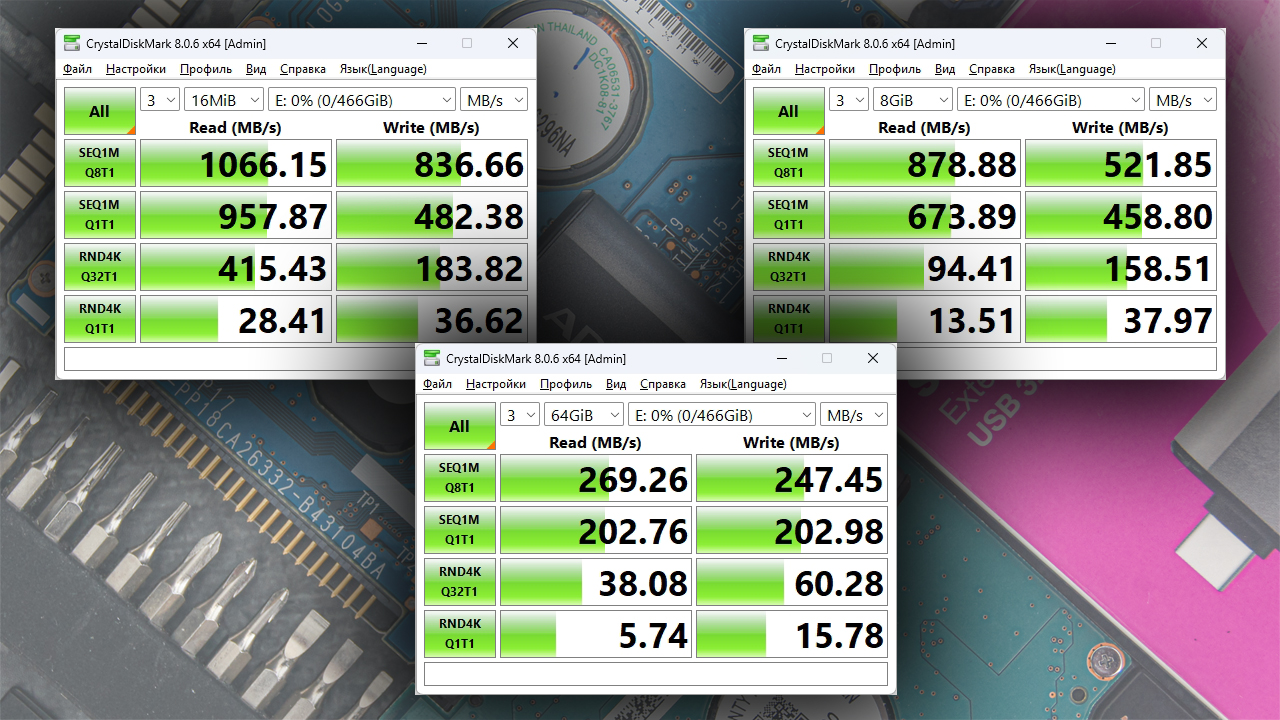Open the Профиль menu in the 64GiB window
The image size is (1280, 720).
point(566,384)
